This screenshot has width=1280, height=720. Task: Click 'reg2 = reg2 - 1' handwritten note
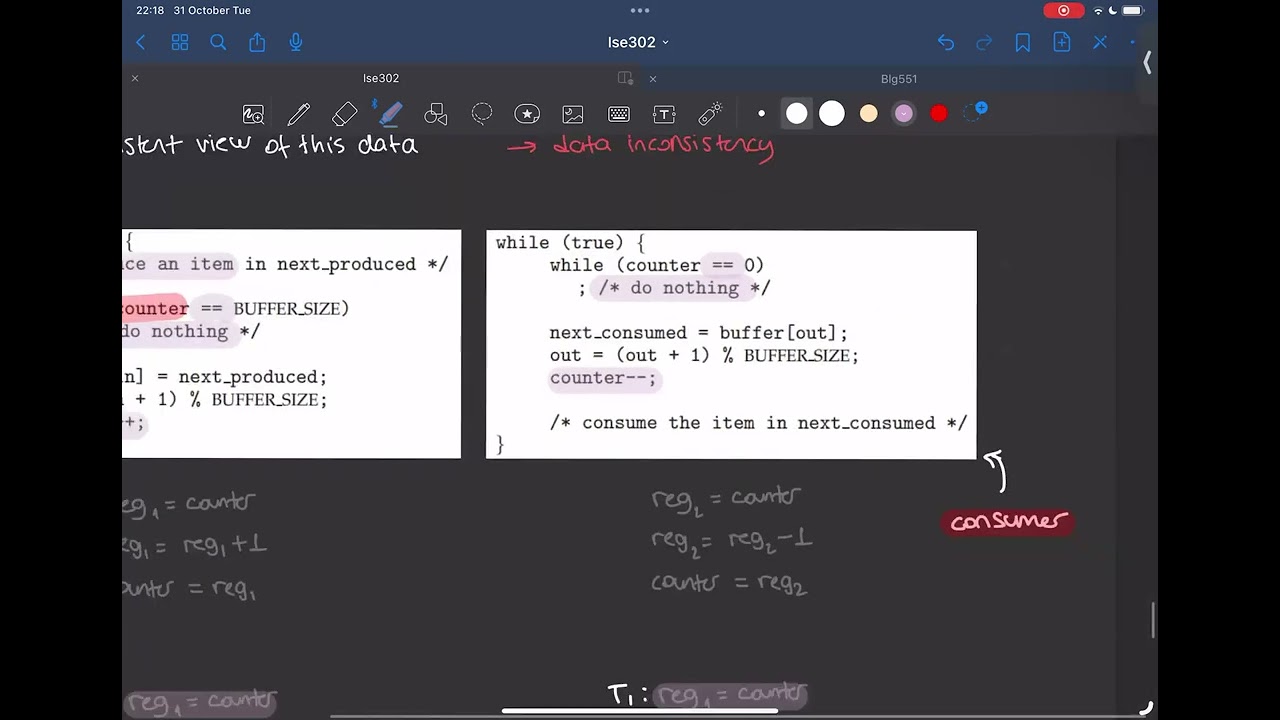731,539
